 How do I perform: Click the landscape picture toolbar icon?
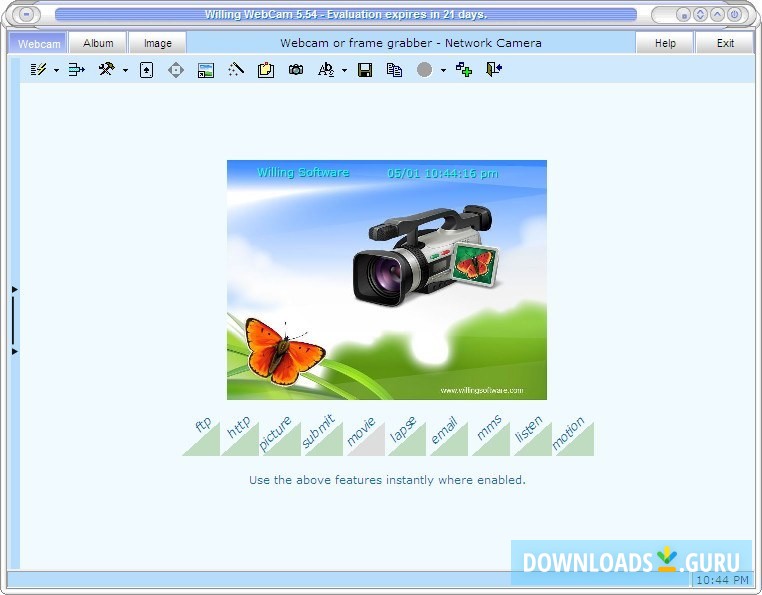pos(206,70)
